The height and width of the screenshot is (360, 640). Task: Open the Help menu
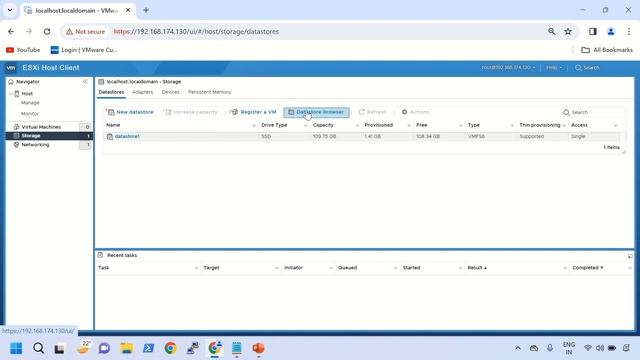point(554,67)
